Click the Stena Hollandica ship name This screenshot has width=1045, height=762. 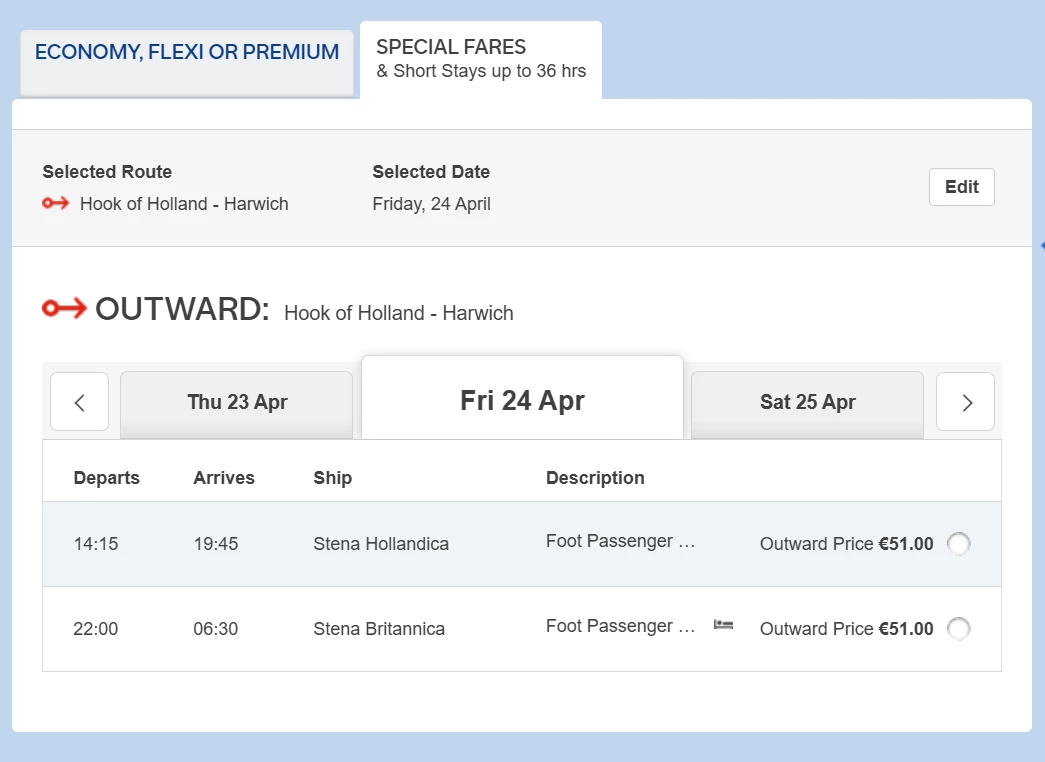[381, 544]
